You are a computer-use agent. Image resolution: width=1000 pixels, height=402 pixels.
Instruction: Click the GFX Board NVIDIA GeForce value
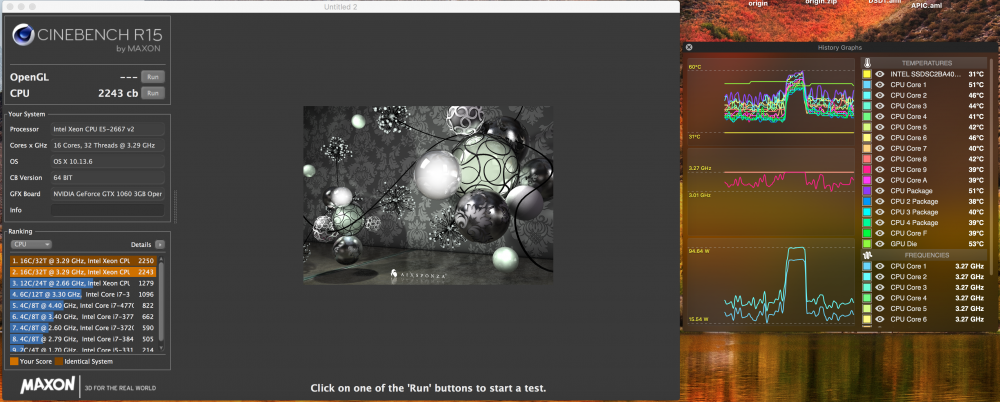107,194
